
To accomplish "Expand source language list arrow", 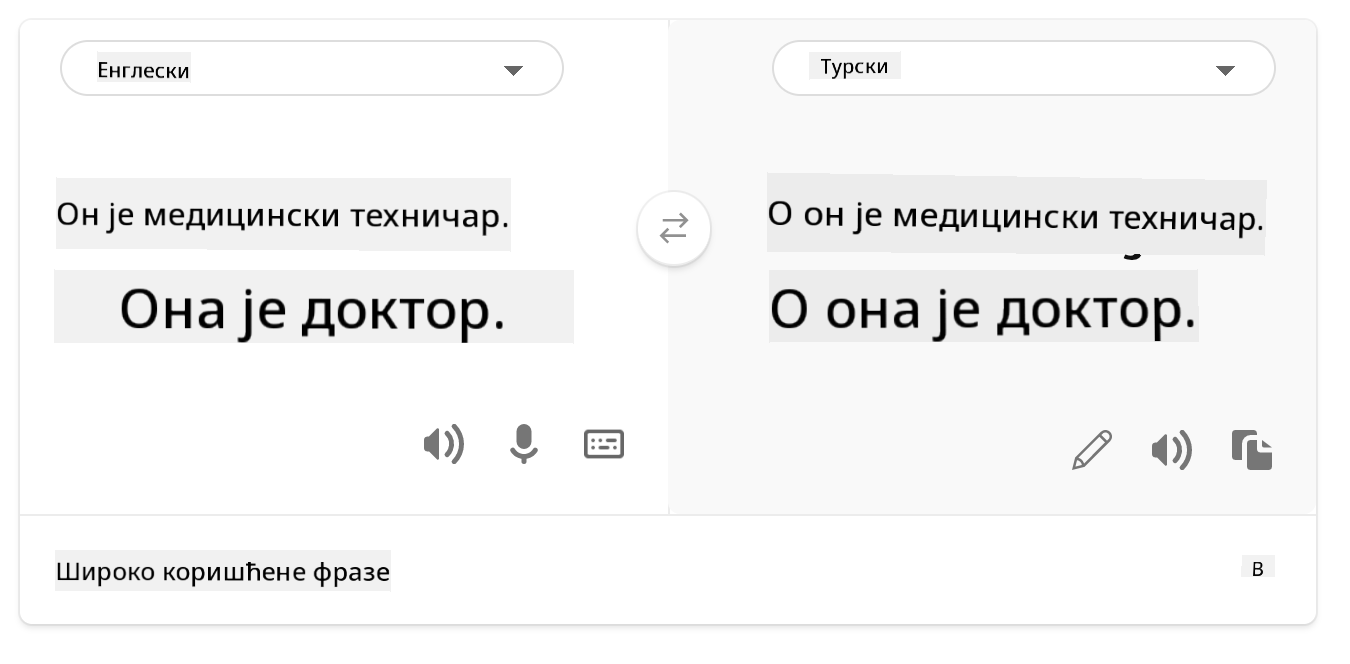I will (513, 70).
